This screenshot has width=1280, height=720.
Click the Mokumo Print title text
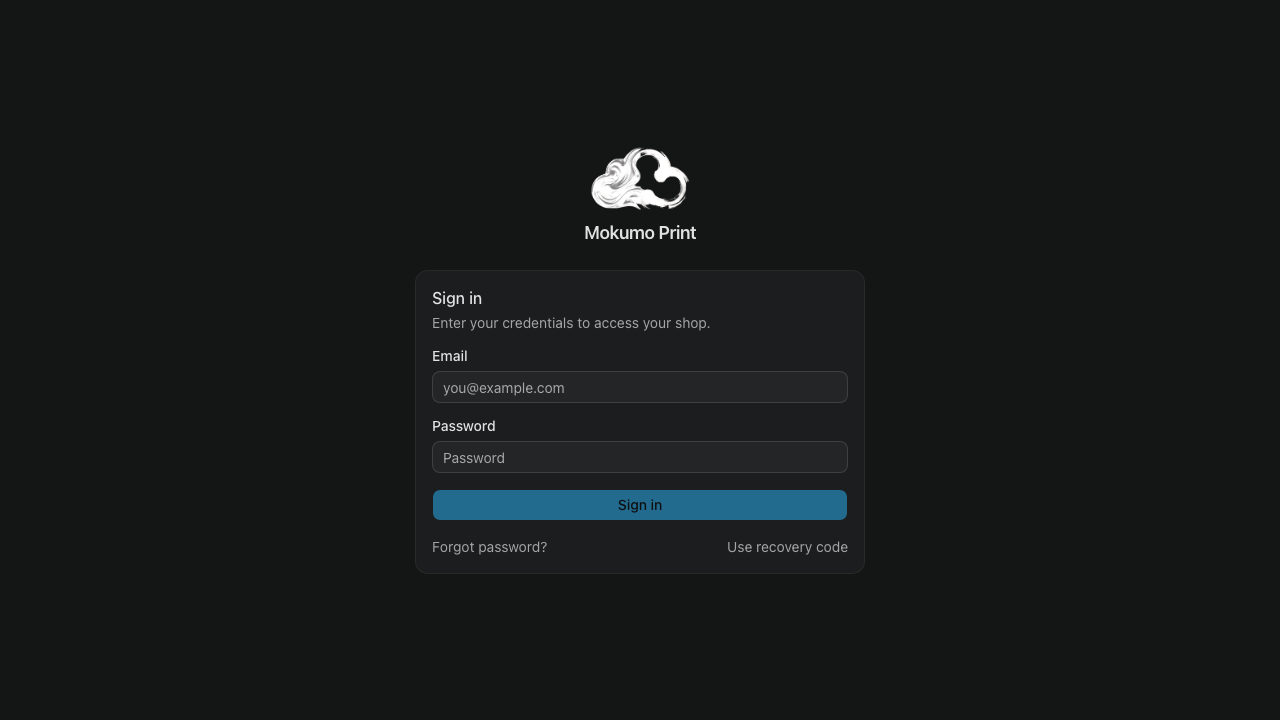[640, 233]
